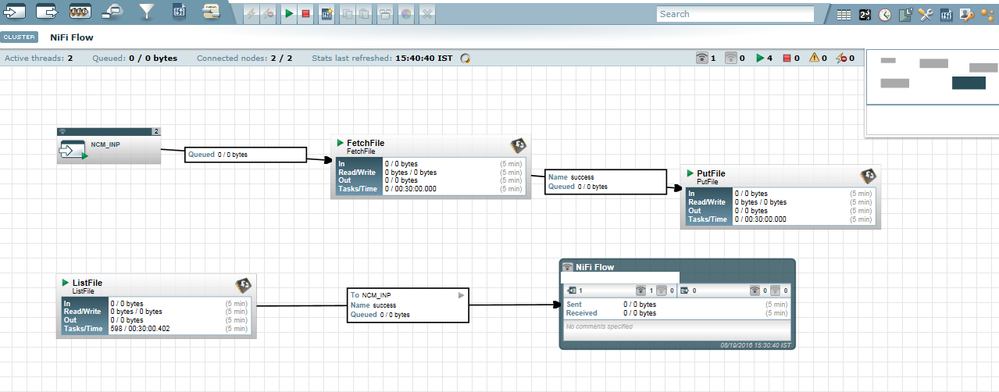
Task: Select connection labeled To NCM_INP
Action: 408,305
